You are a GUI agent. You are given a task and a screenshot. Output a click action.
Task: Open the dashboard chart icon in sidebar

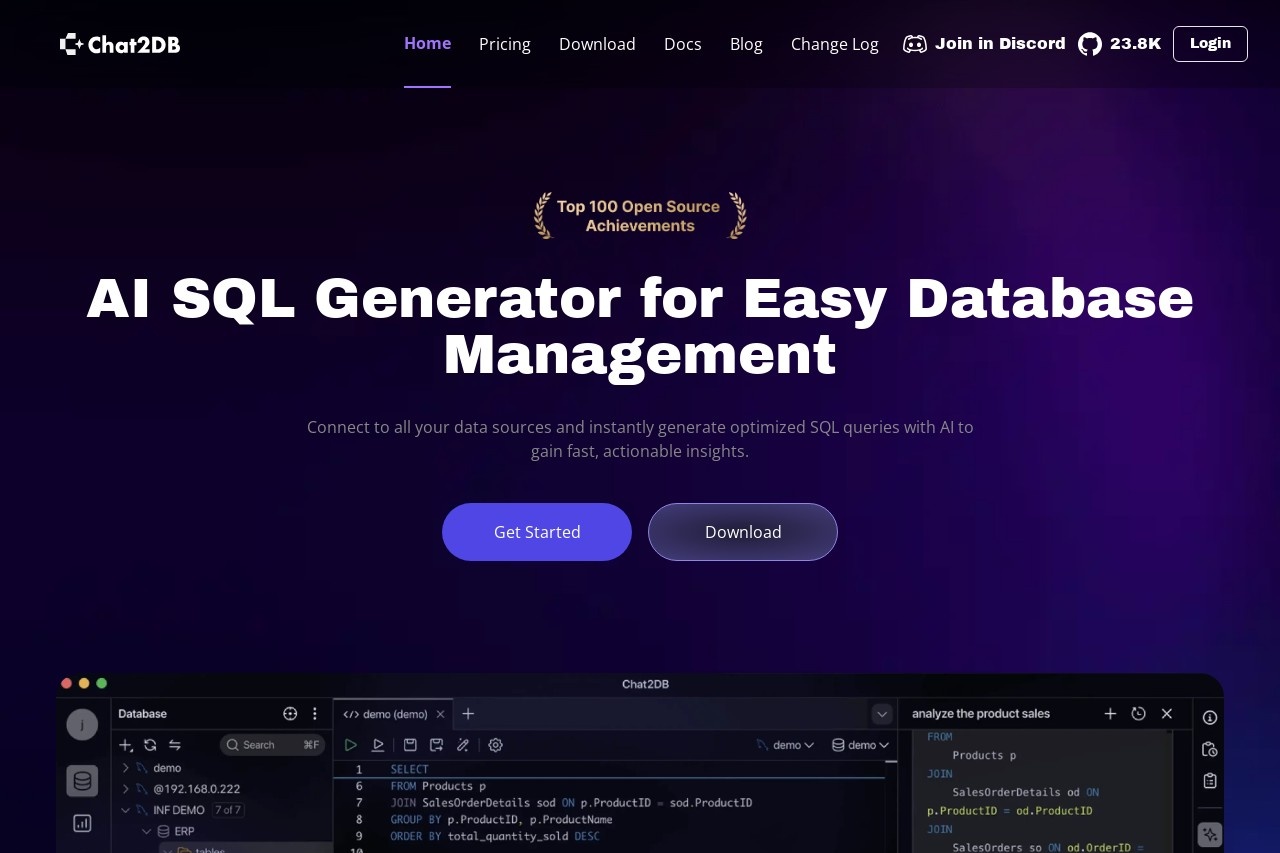(82, 823)
